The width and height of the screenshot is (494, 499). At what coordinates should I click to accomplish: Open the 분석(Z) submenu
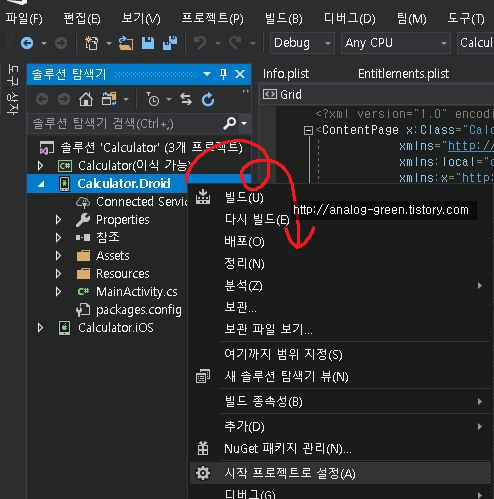click(340, 286)
